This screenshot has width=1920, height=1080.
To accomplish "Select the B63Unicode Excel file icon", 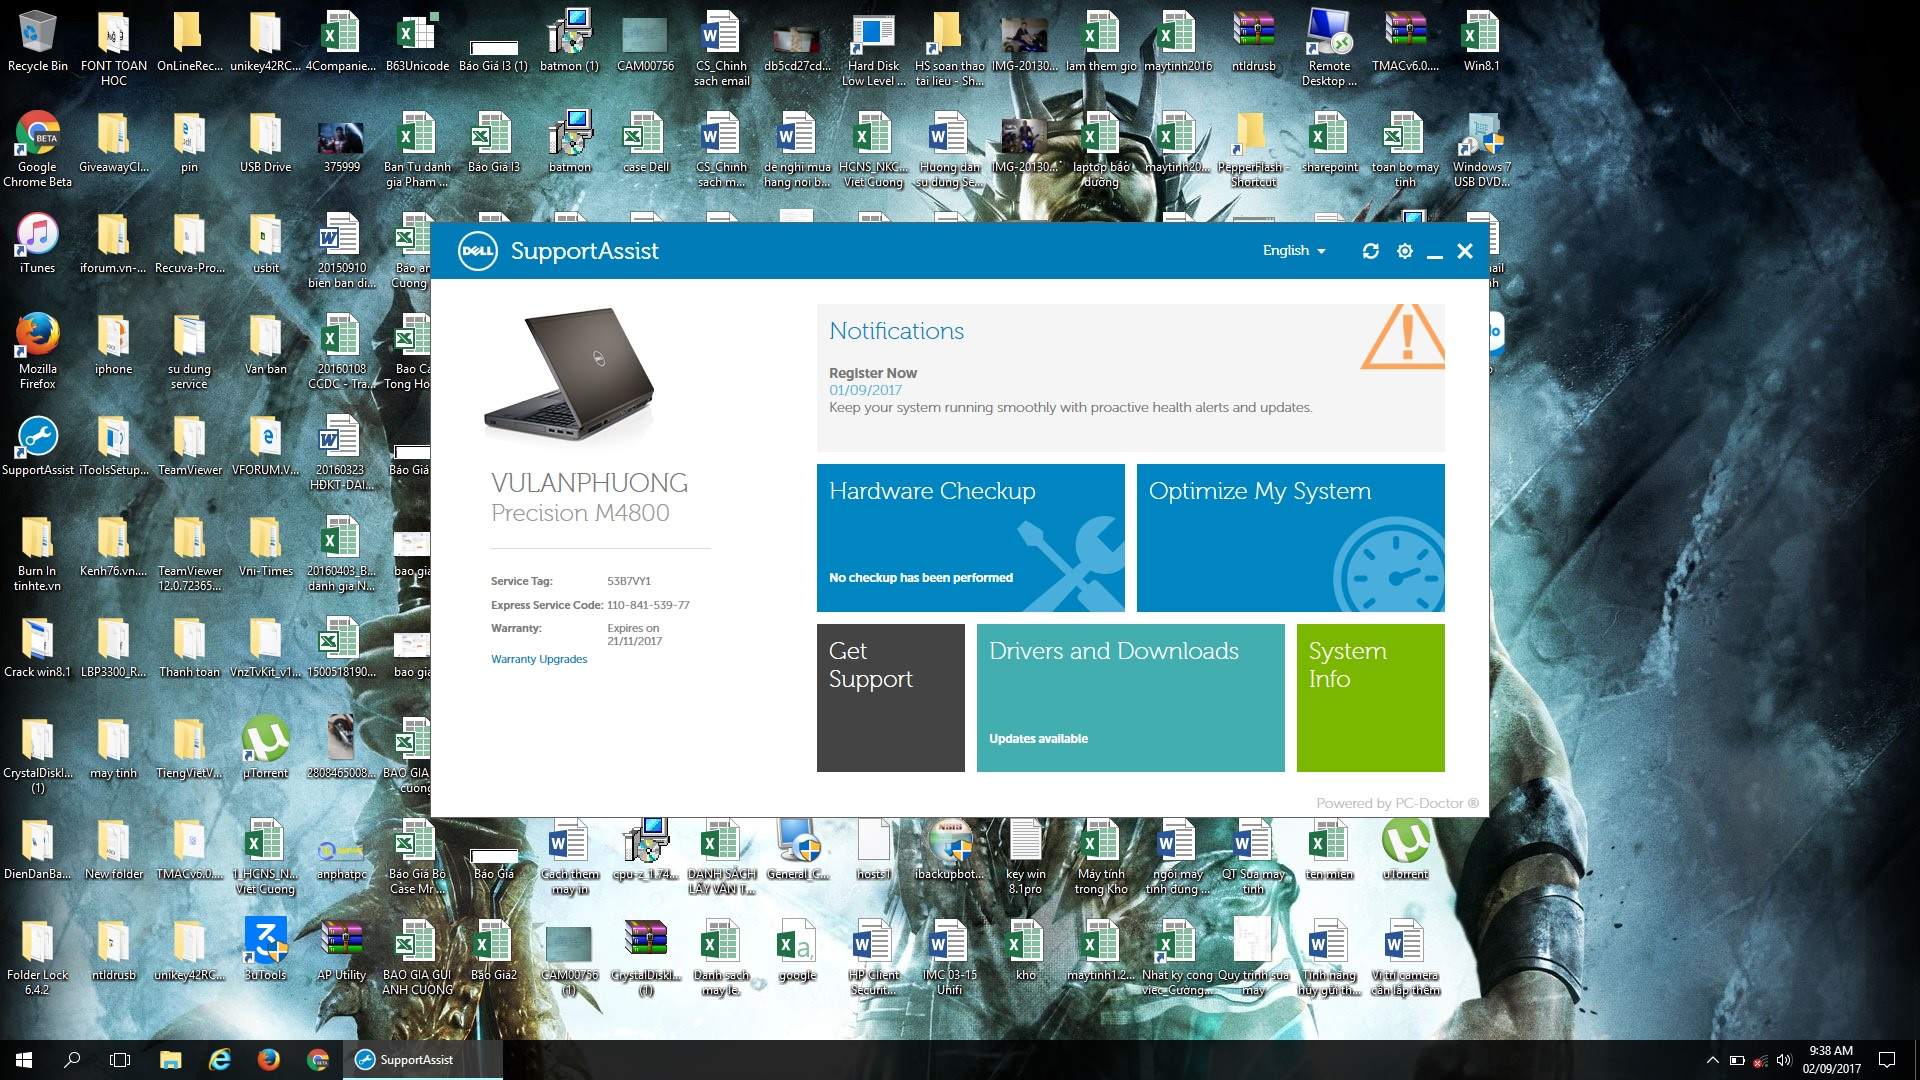I will coord(417,42).
